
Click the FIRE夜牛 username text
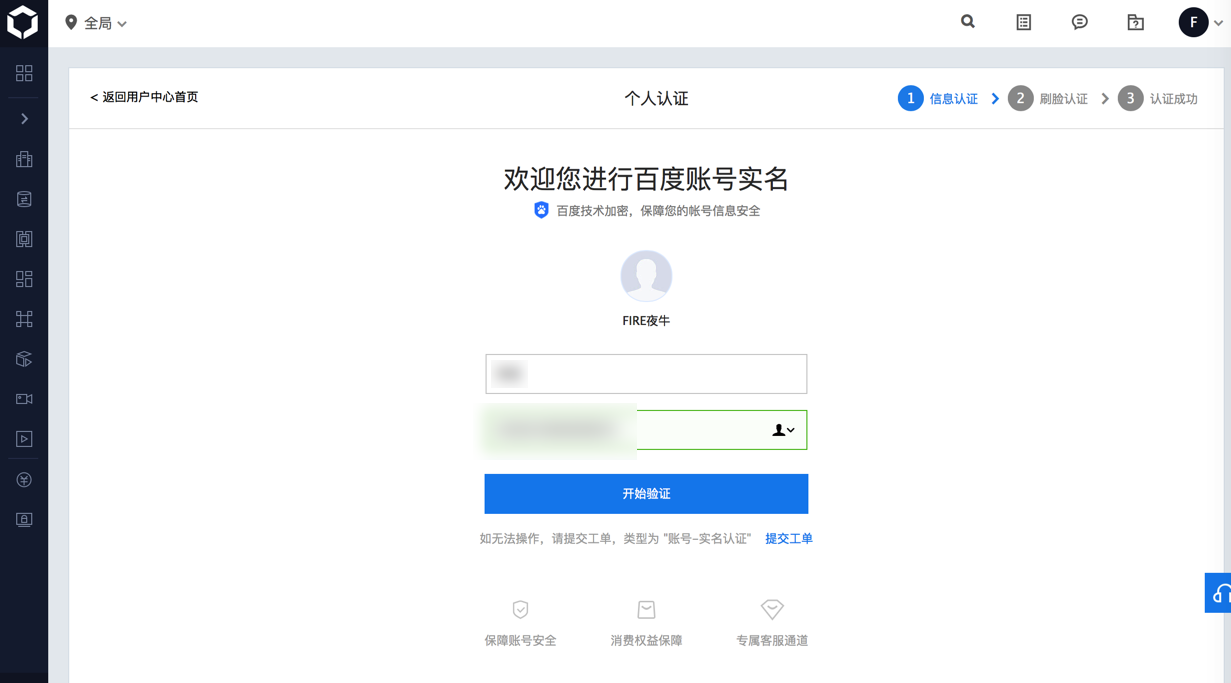(x=646, y=321)
